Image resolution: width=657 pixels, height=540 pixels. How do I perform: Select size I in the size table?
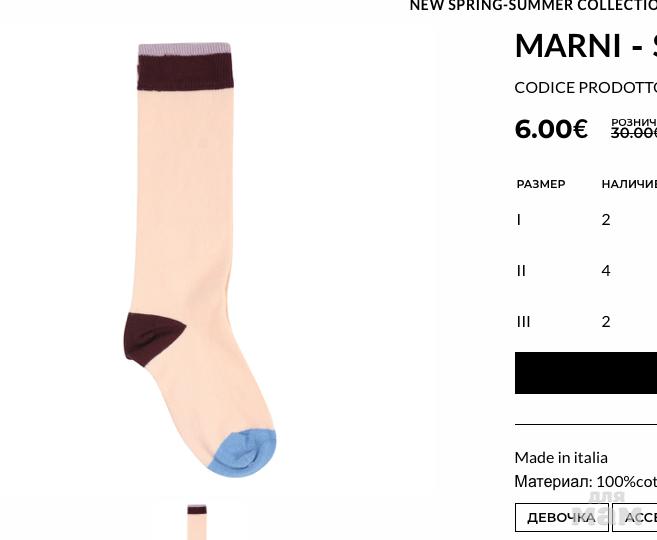coord(519,220)
